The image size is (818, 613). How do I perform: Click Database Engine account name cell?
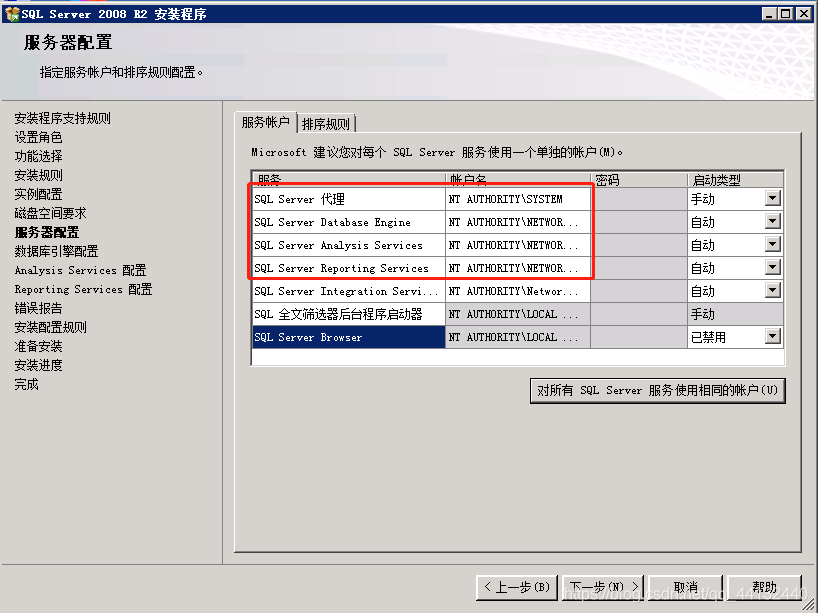pos(518,222)
